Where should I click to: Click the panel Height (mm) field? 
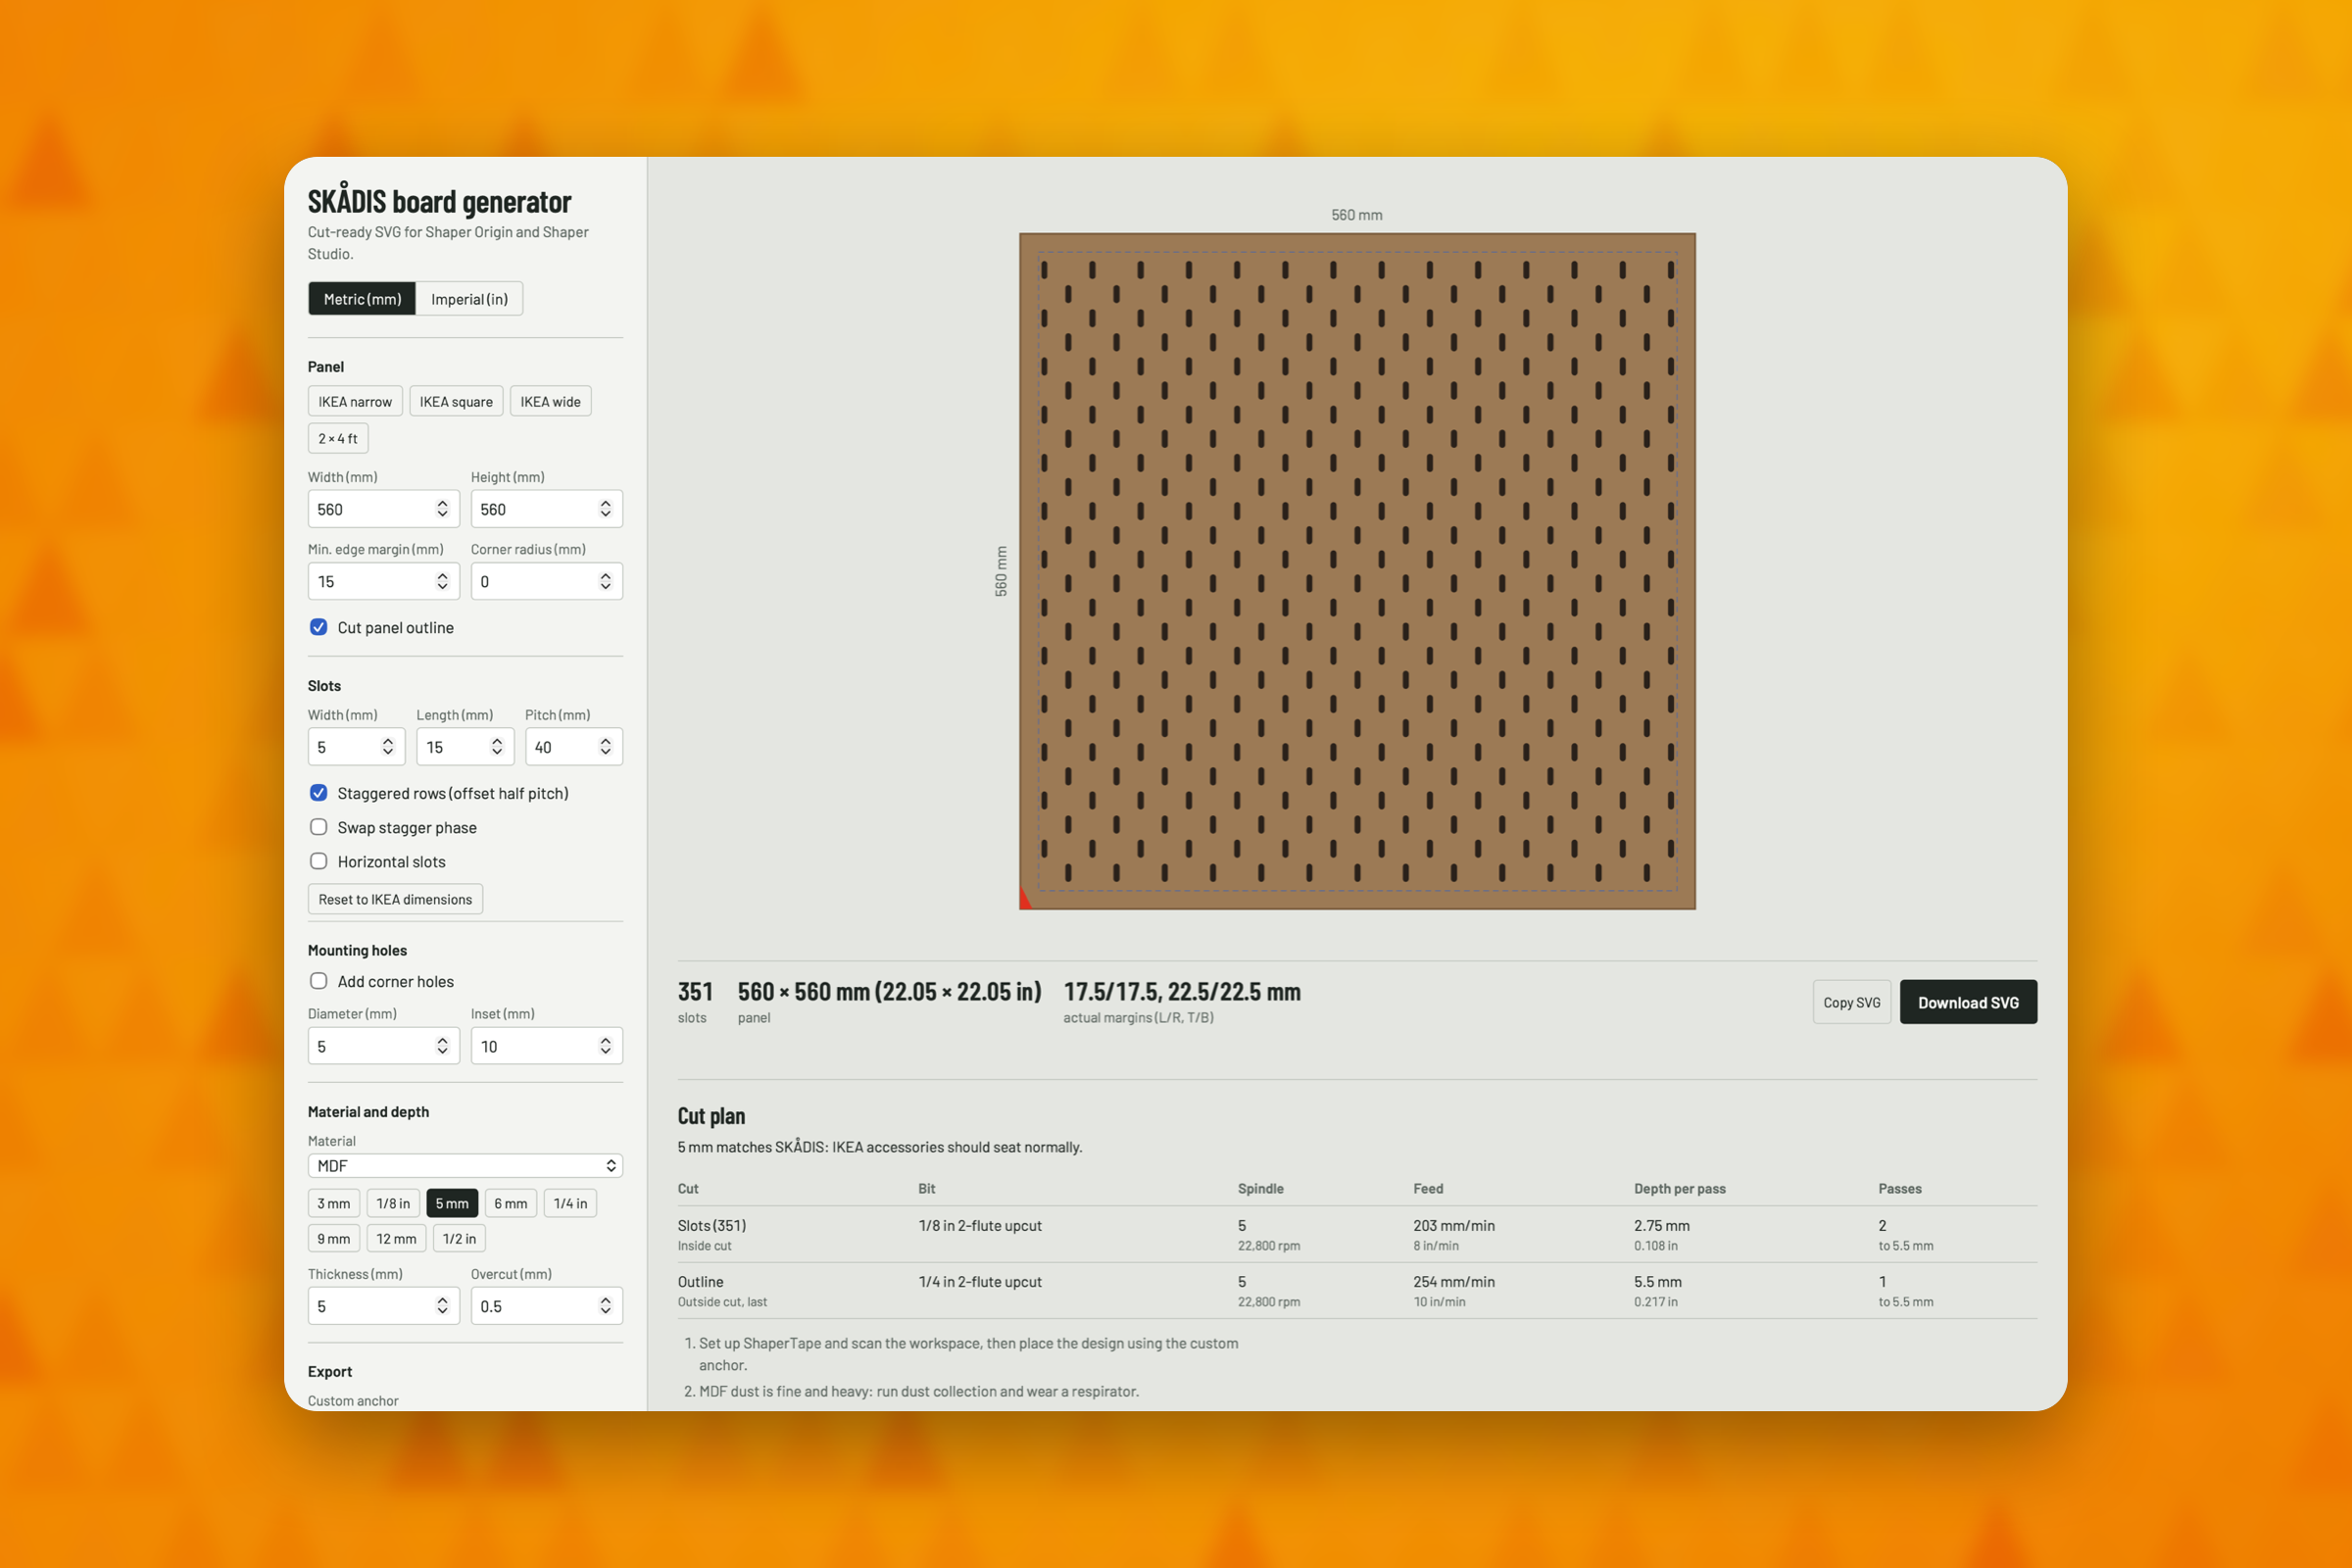coord(546,509)
